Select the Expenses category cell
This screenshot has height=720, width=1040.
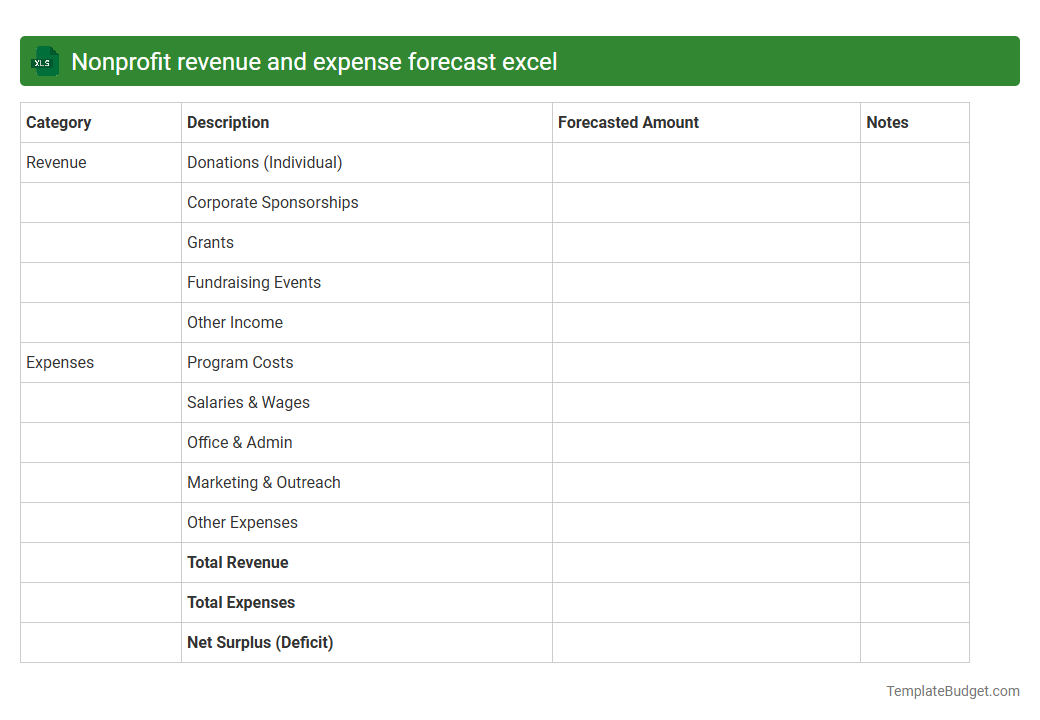(x=60, y=362)
